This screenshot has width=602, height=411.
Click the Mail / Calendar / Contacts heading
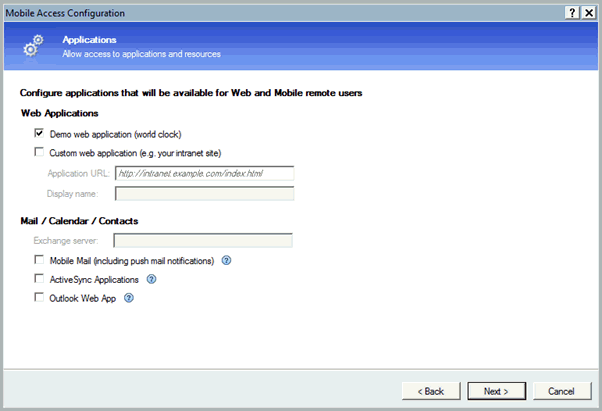(79, 220)
